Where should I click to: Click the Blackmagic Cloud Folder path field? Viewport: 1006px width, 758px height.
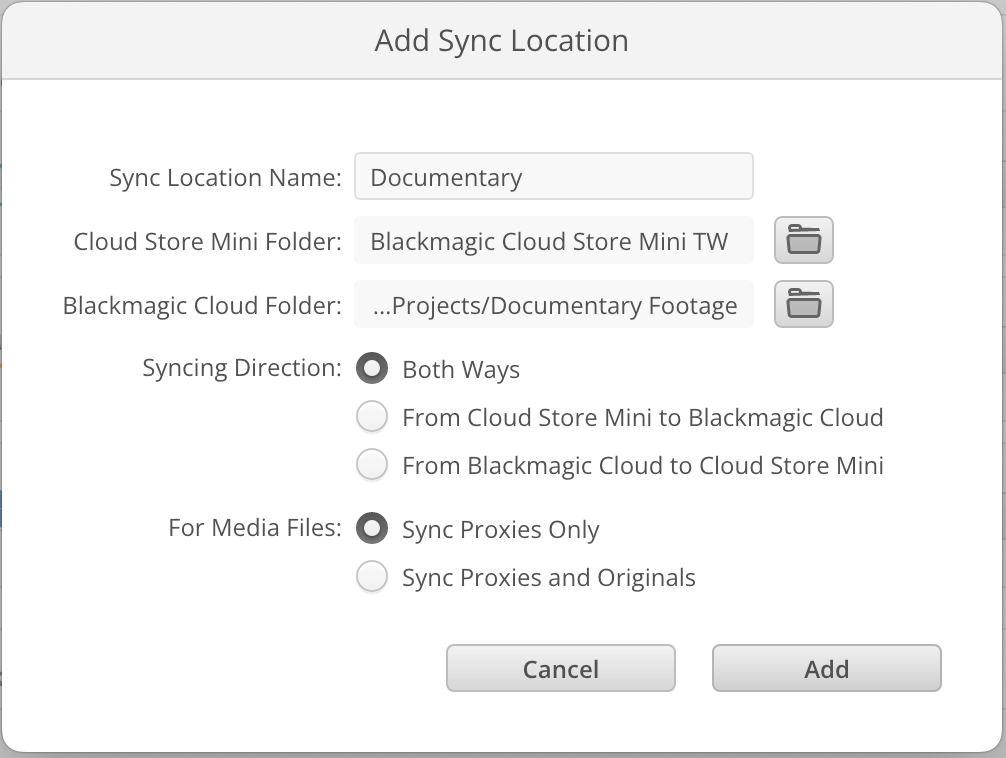tap(554, 304)
